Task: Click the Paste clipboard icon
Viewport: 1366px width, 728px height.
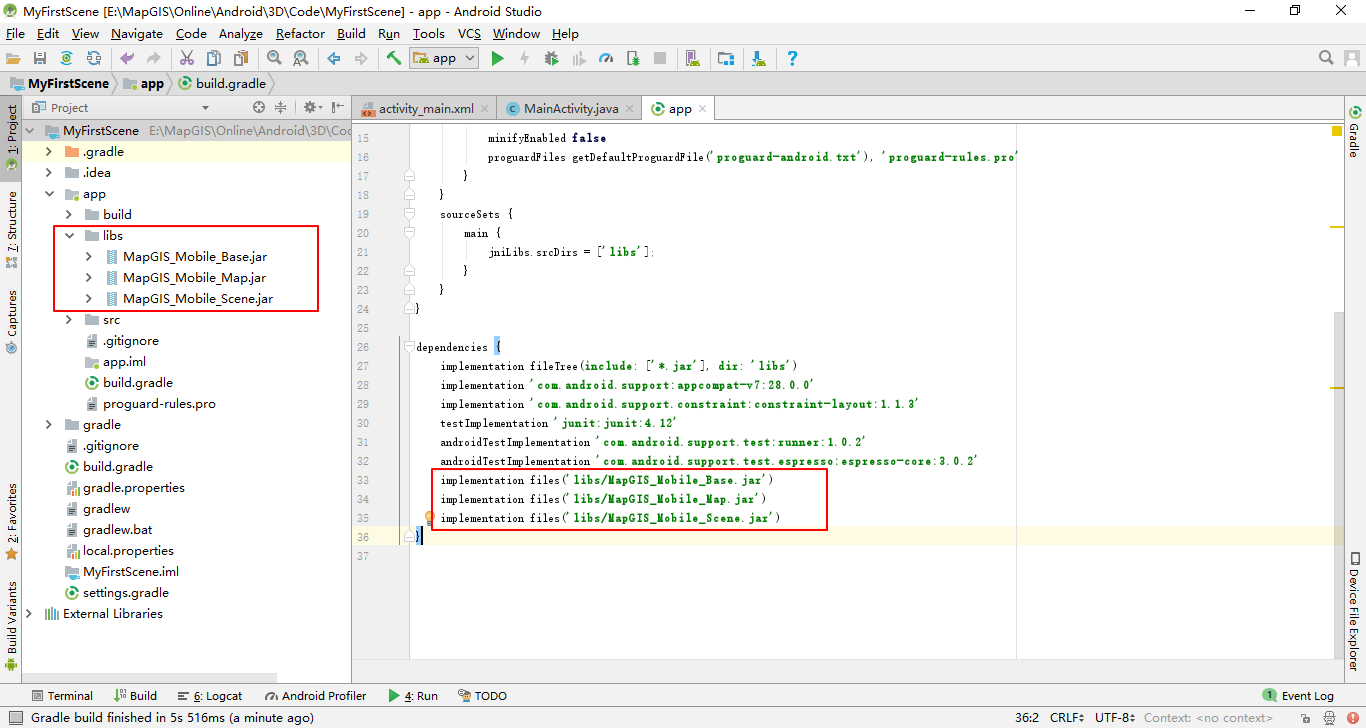Action: (x=241, y=59)
